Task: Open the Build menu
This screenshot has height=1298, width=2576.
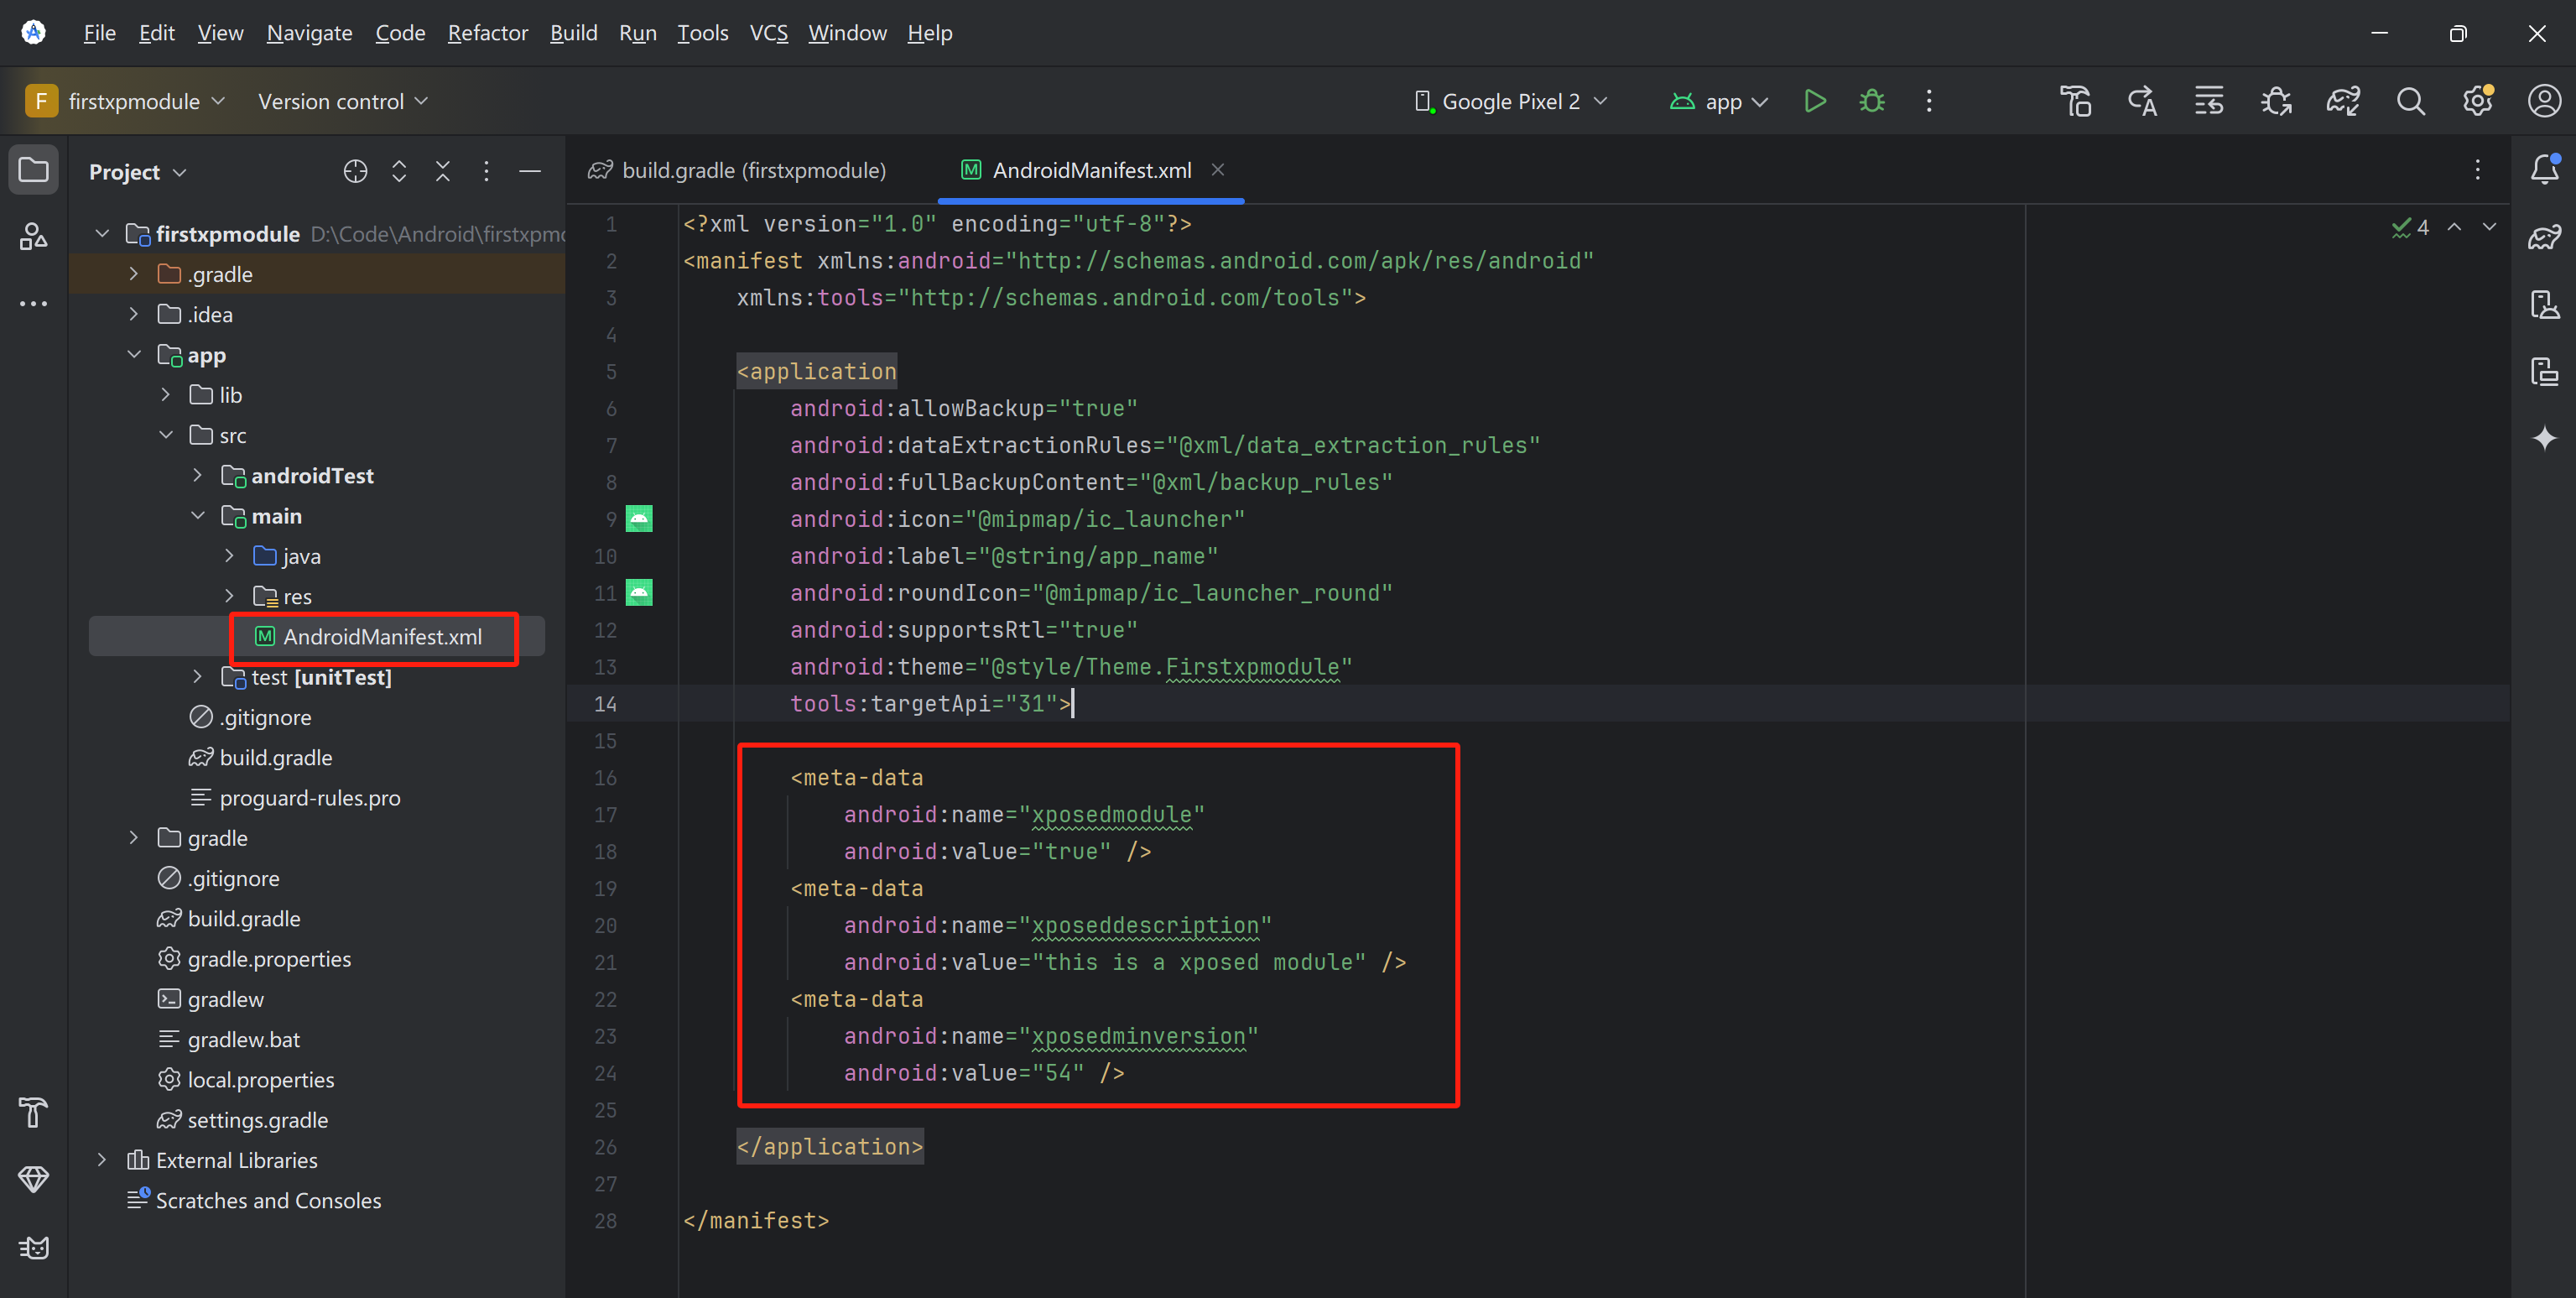Action: coord(573,33)
